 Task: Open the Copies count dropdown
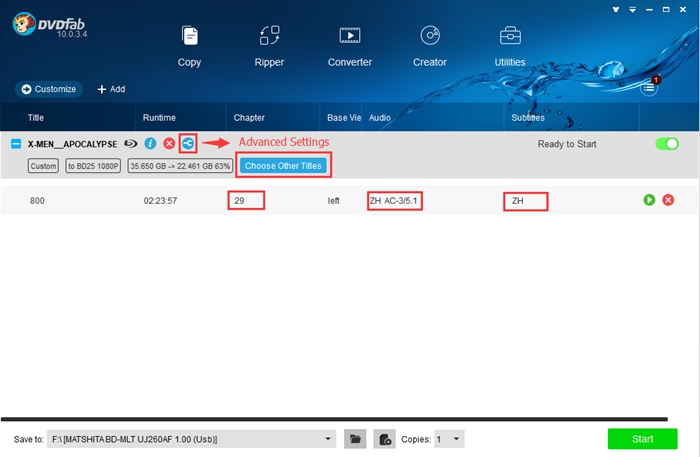tap(449, 439)
